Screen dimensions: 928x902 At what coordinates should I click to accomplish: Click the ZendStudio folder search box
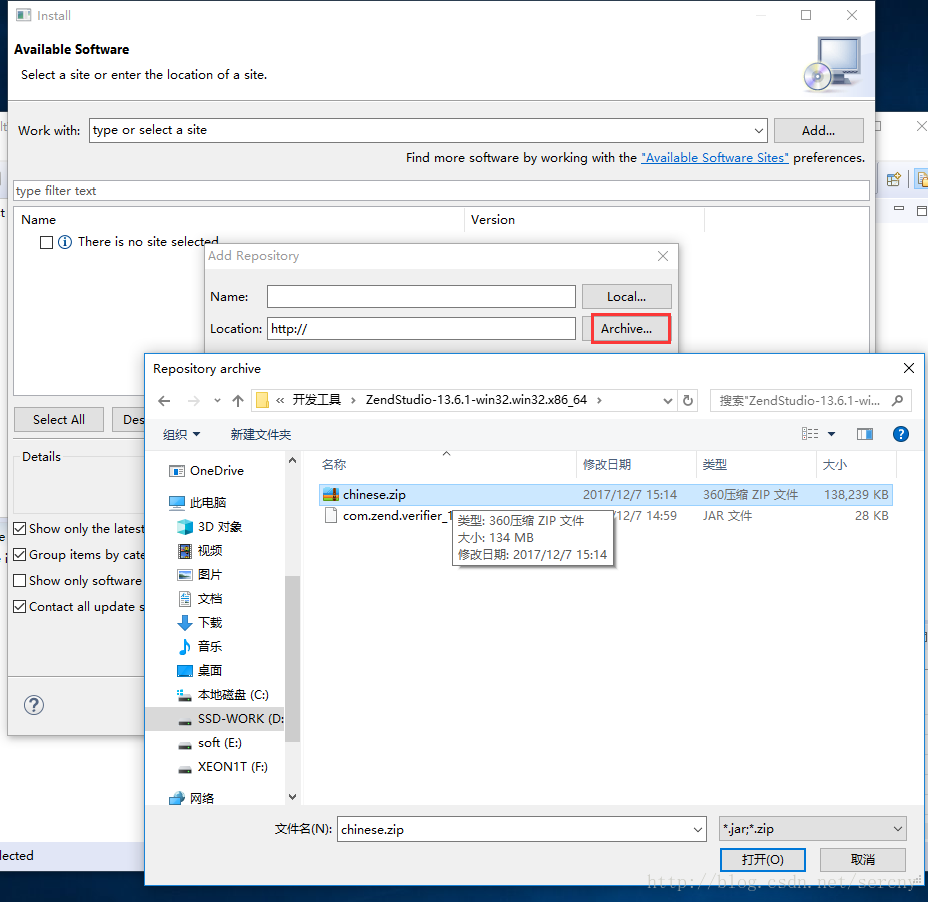coord(811,401)
